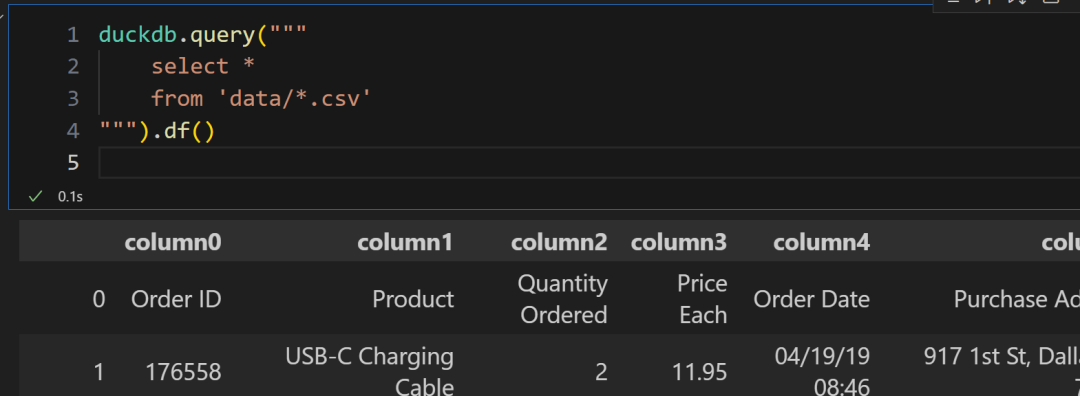Viewport: 1080px width, 396px height.
Task: Click the 917 1st St address cell
Action: (x=1001, y=357)
